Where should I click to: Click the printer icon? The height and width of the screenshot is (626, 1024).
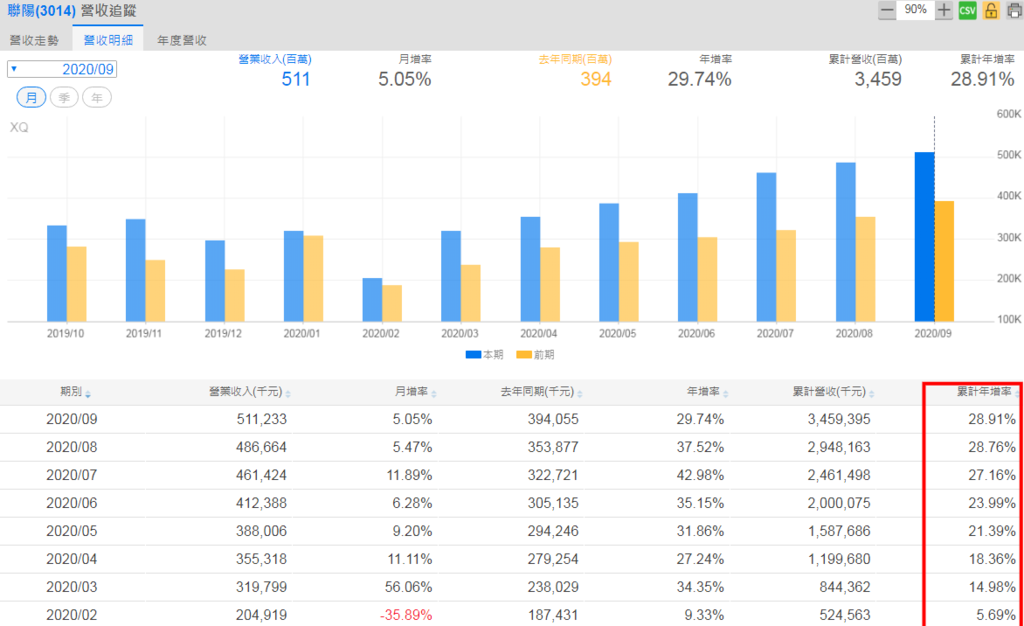(x=1014, y=10)
